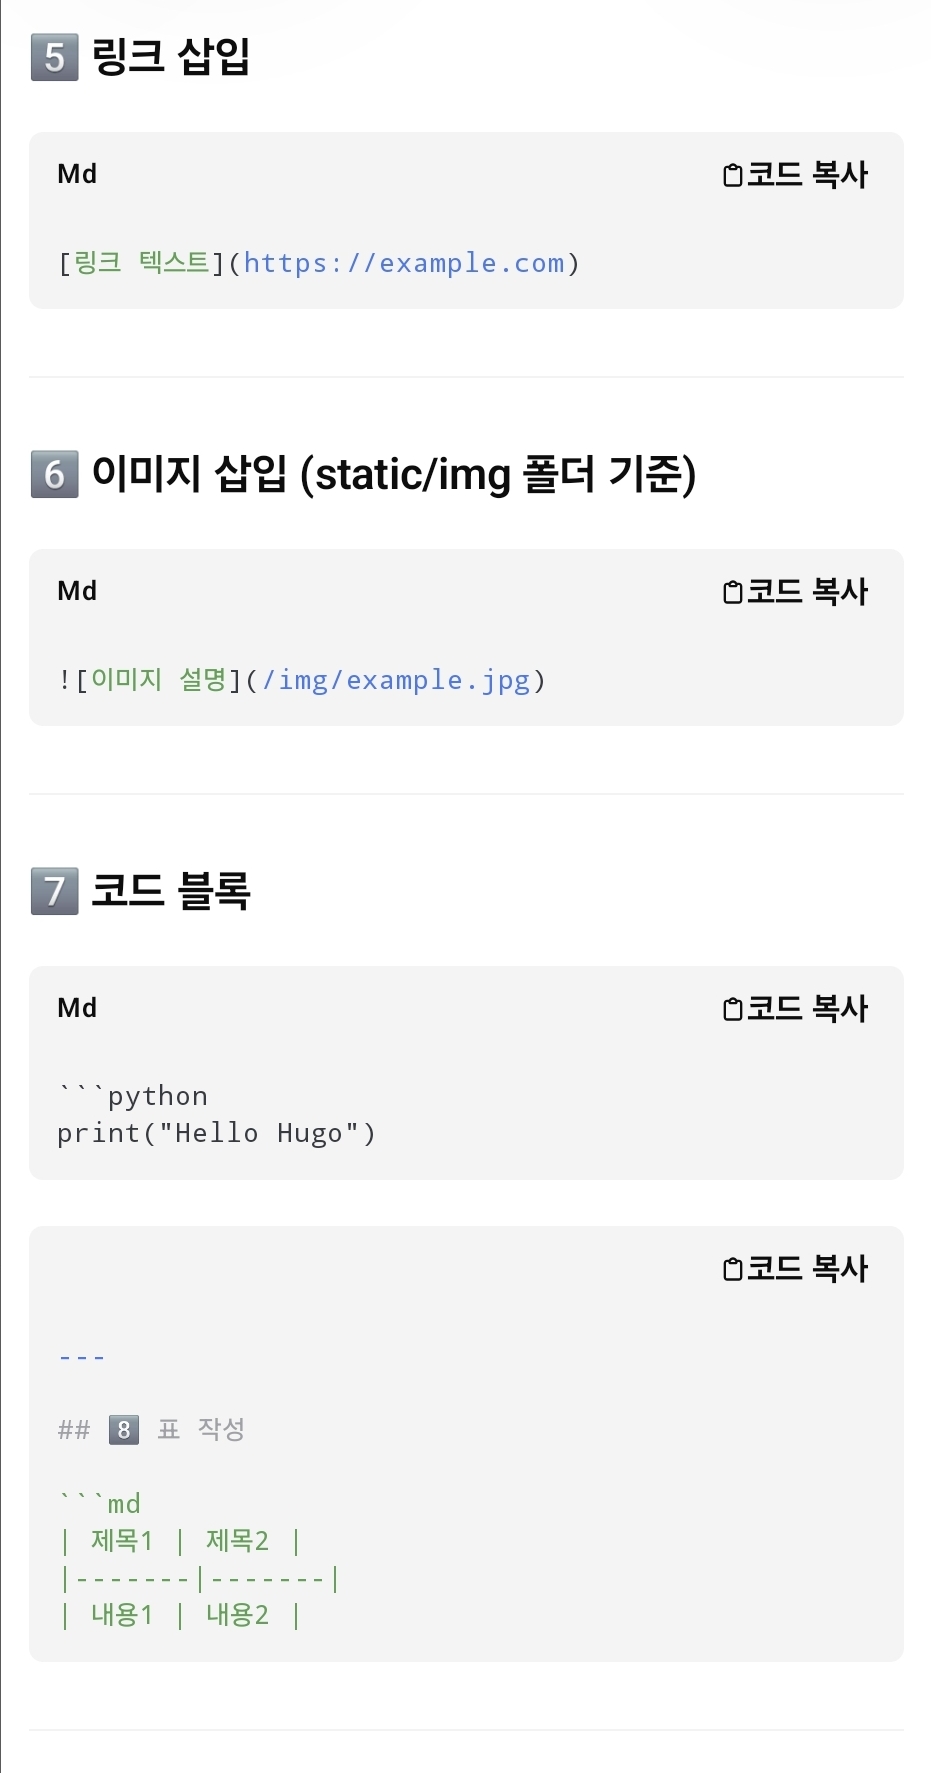Click the 제목1 | 제목2 table header row
Screen dimensions: 931x1773
click(181, 1541)
